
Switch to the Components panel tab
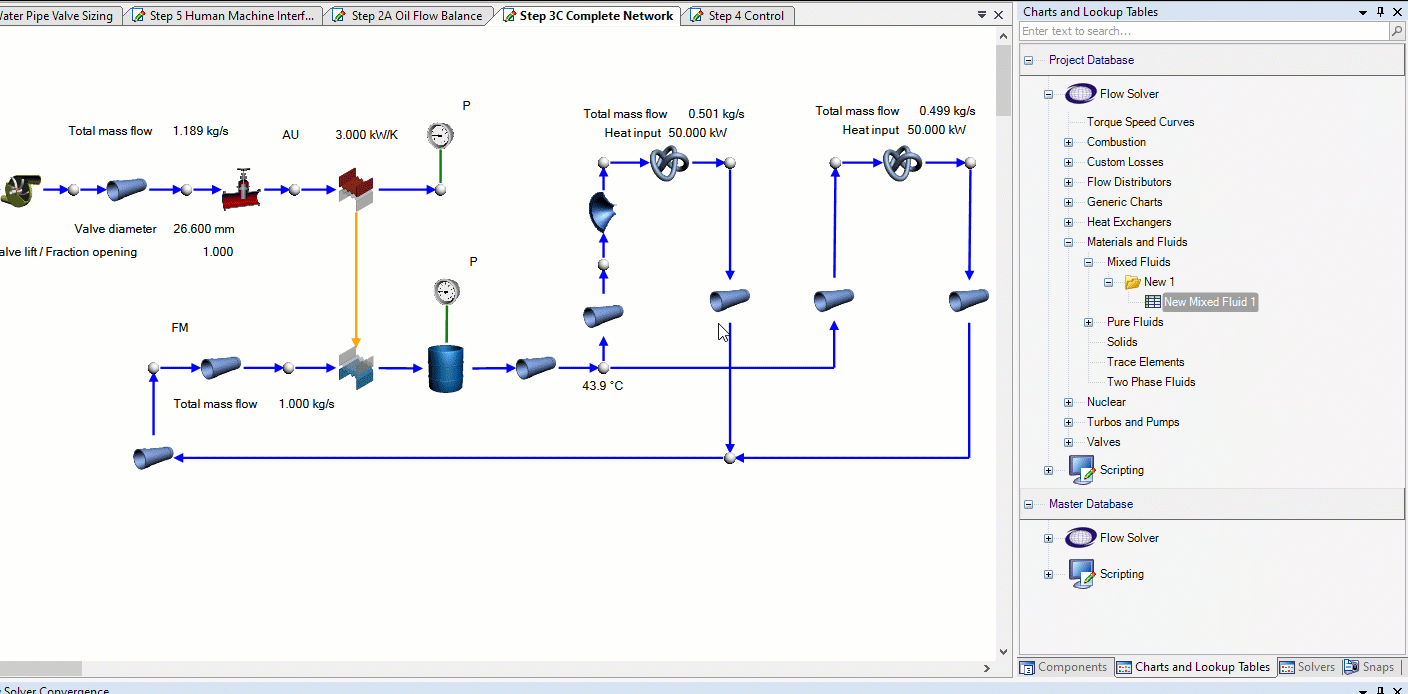tap(1064, 667)
